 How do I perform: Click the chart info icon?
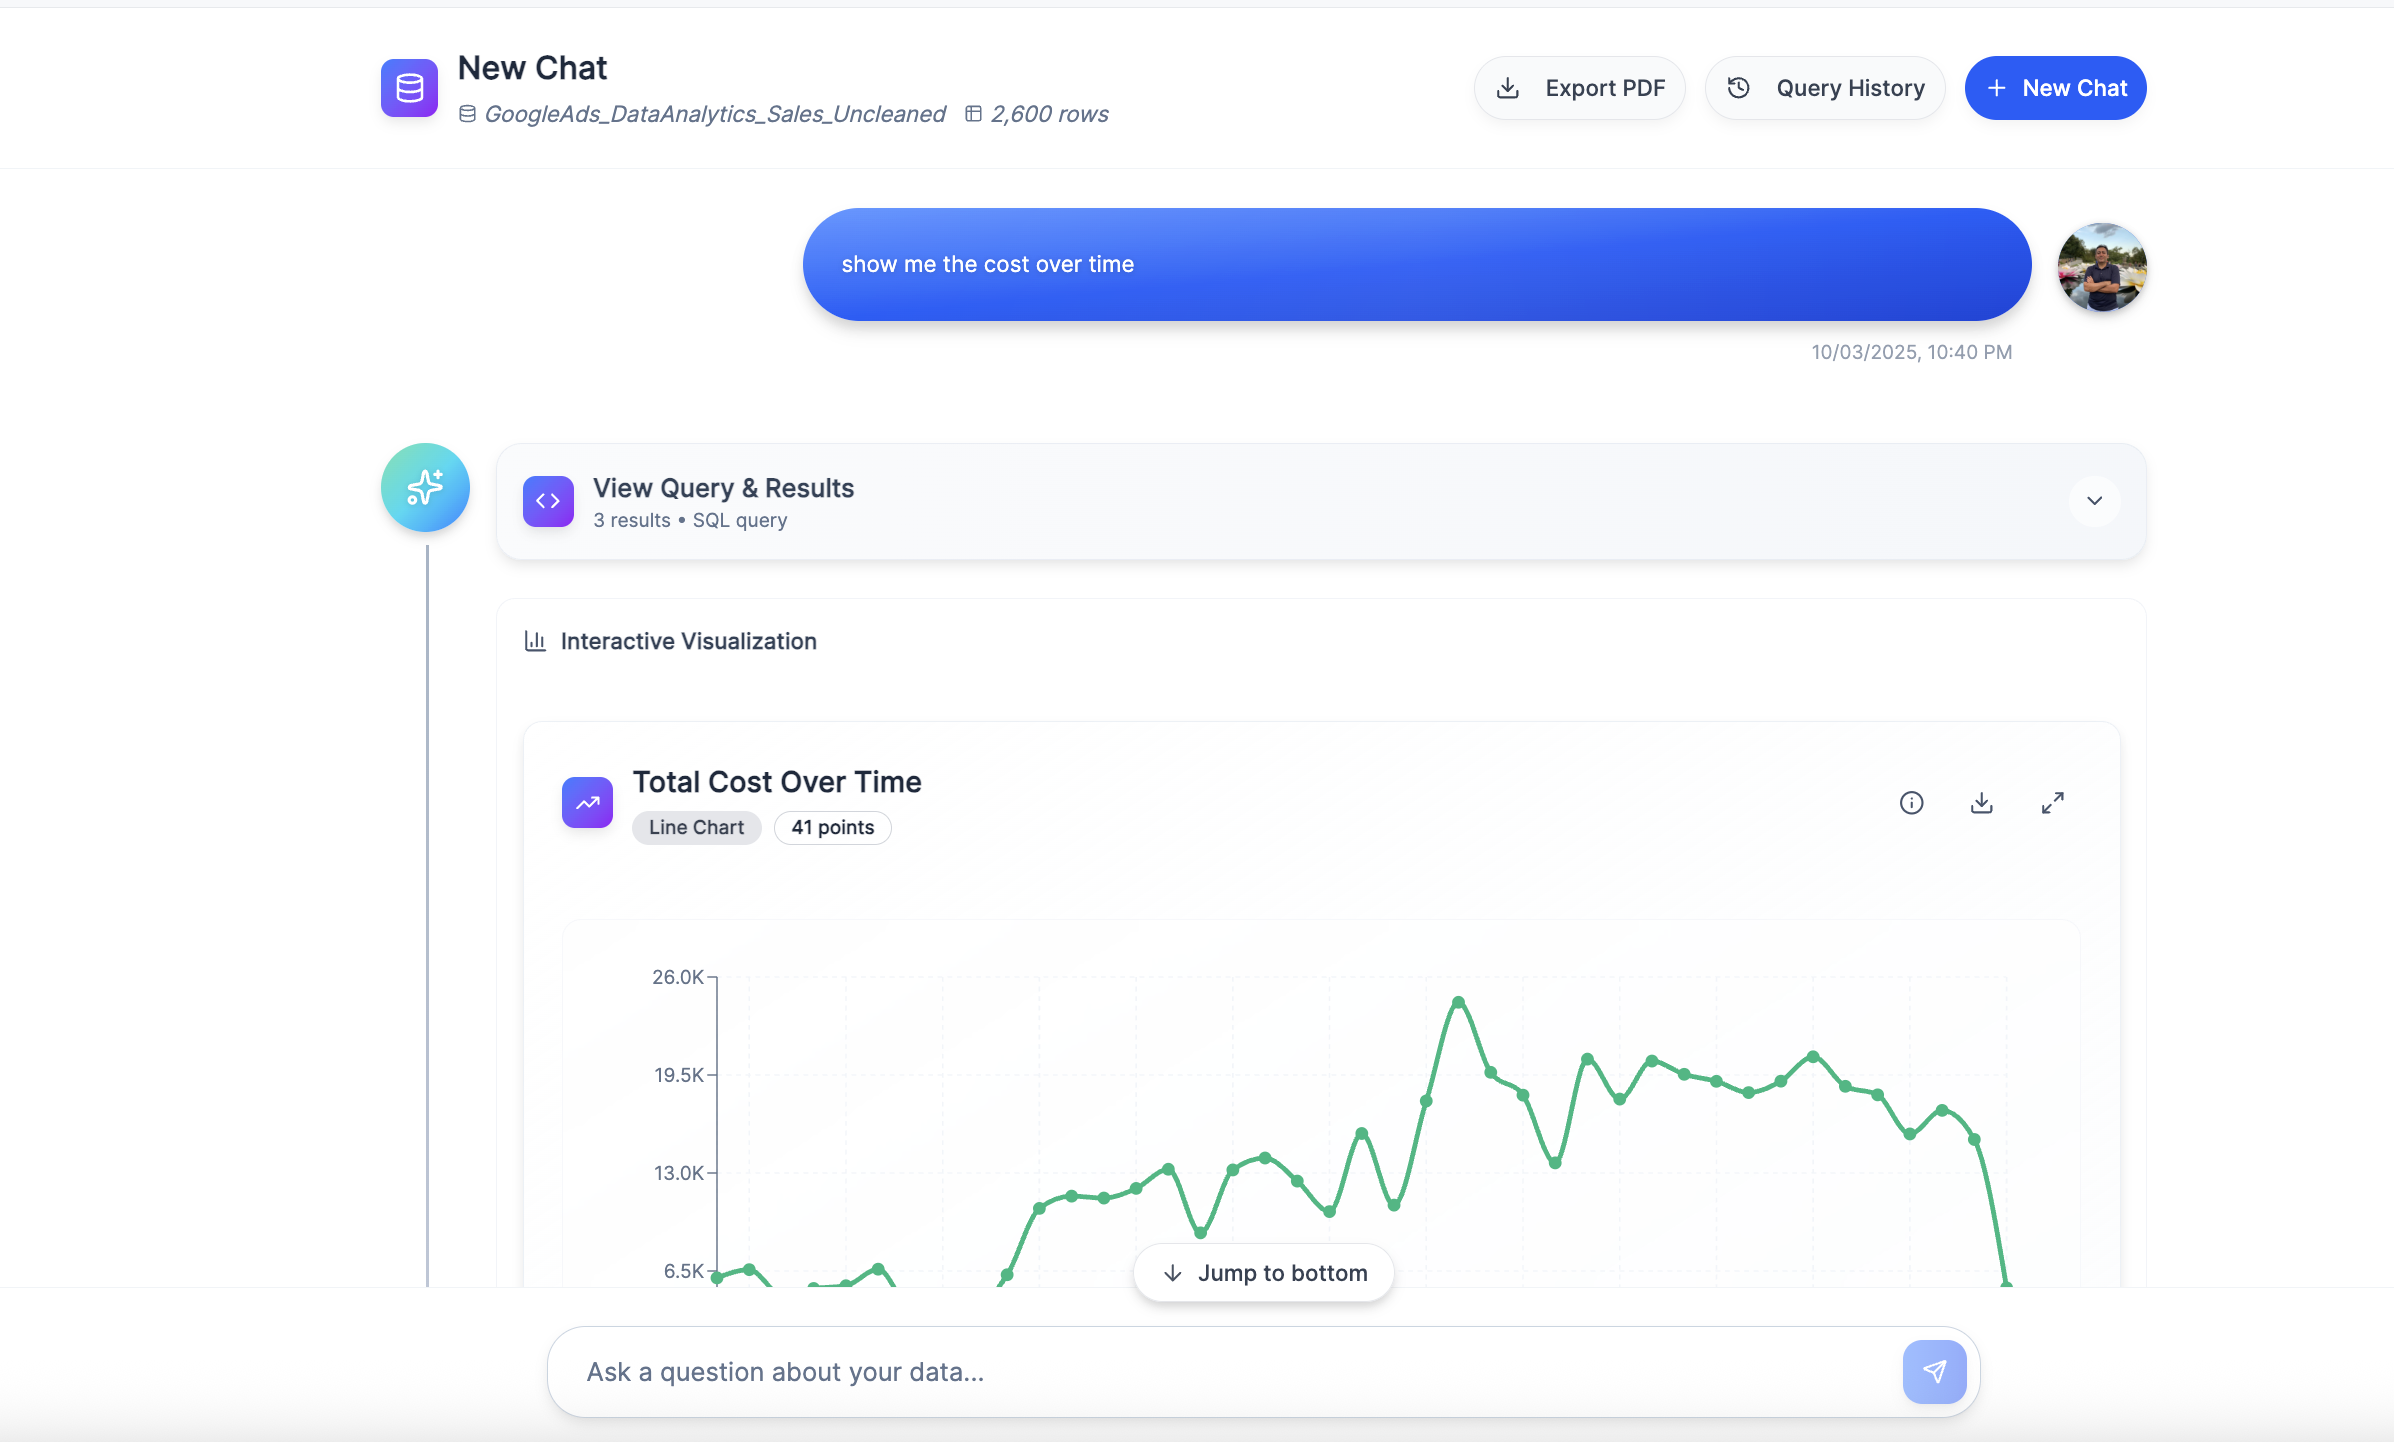tap(1911, 803)
